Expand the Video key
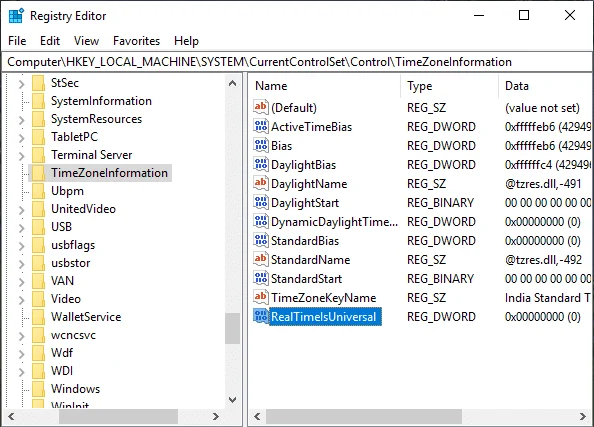This screenshot has height=427, width=594. 22,300
